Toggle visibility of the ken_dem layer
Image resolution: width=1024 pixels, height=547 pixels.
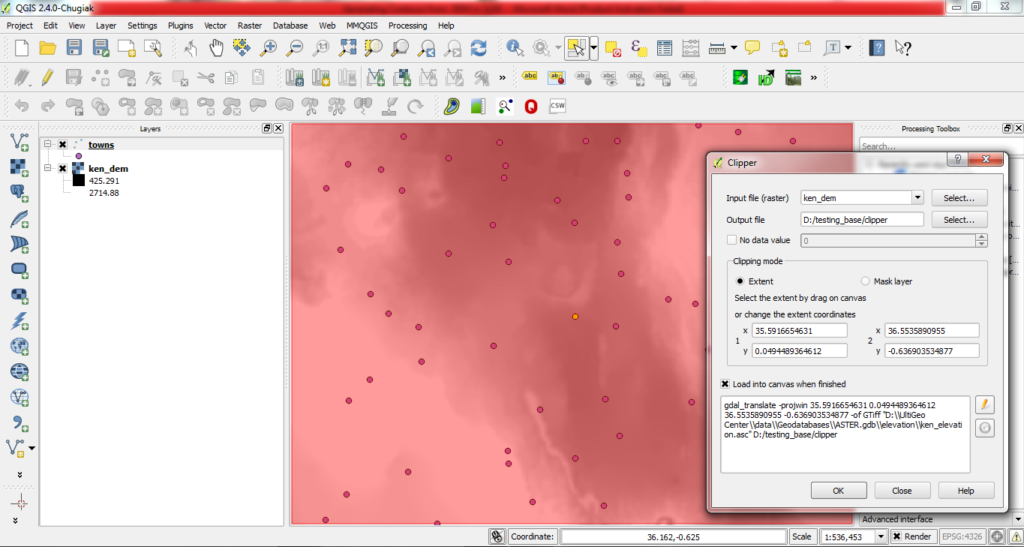tap(63, 168)
